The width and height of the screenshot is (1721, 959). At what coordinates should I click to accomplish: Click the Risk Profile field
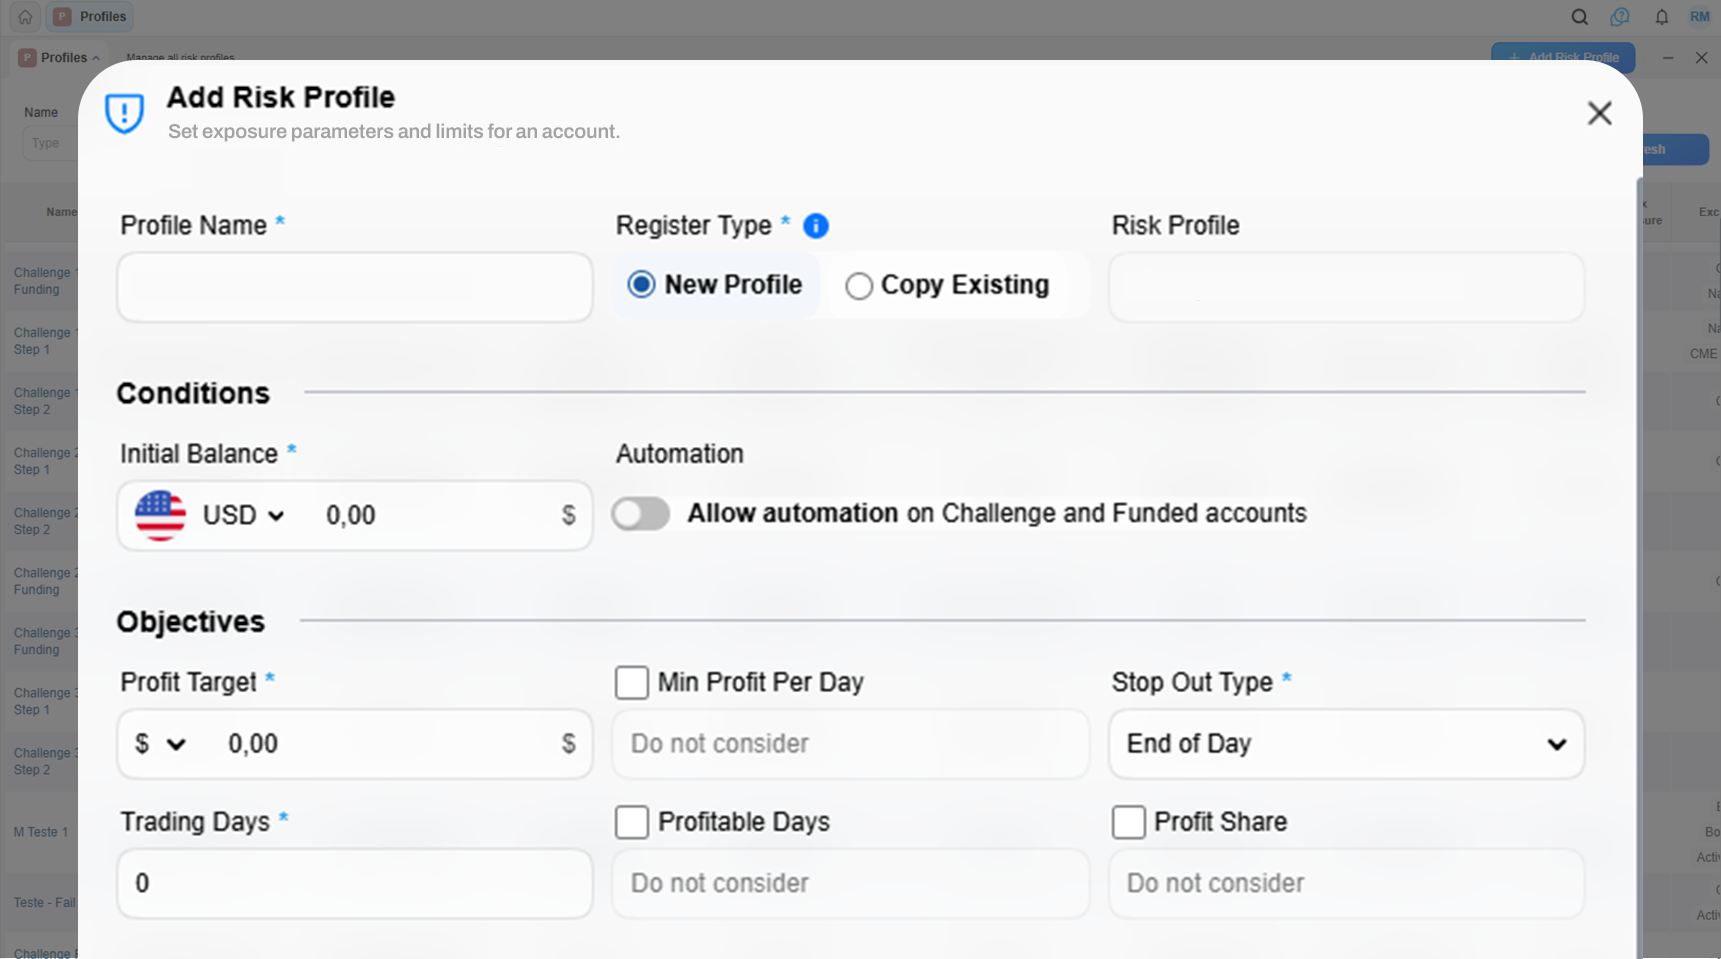click(x=1346, y=287)
